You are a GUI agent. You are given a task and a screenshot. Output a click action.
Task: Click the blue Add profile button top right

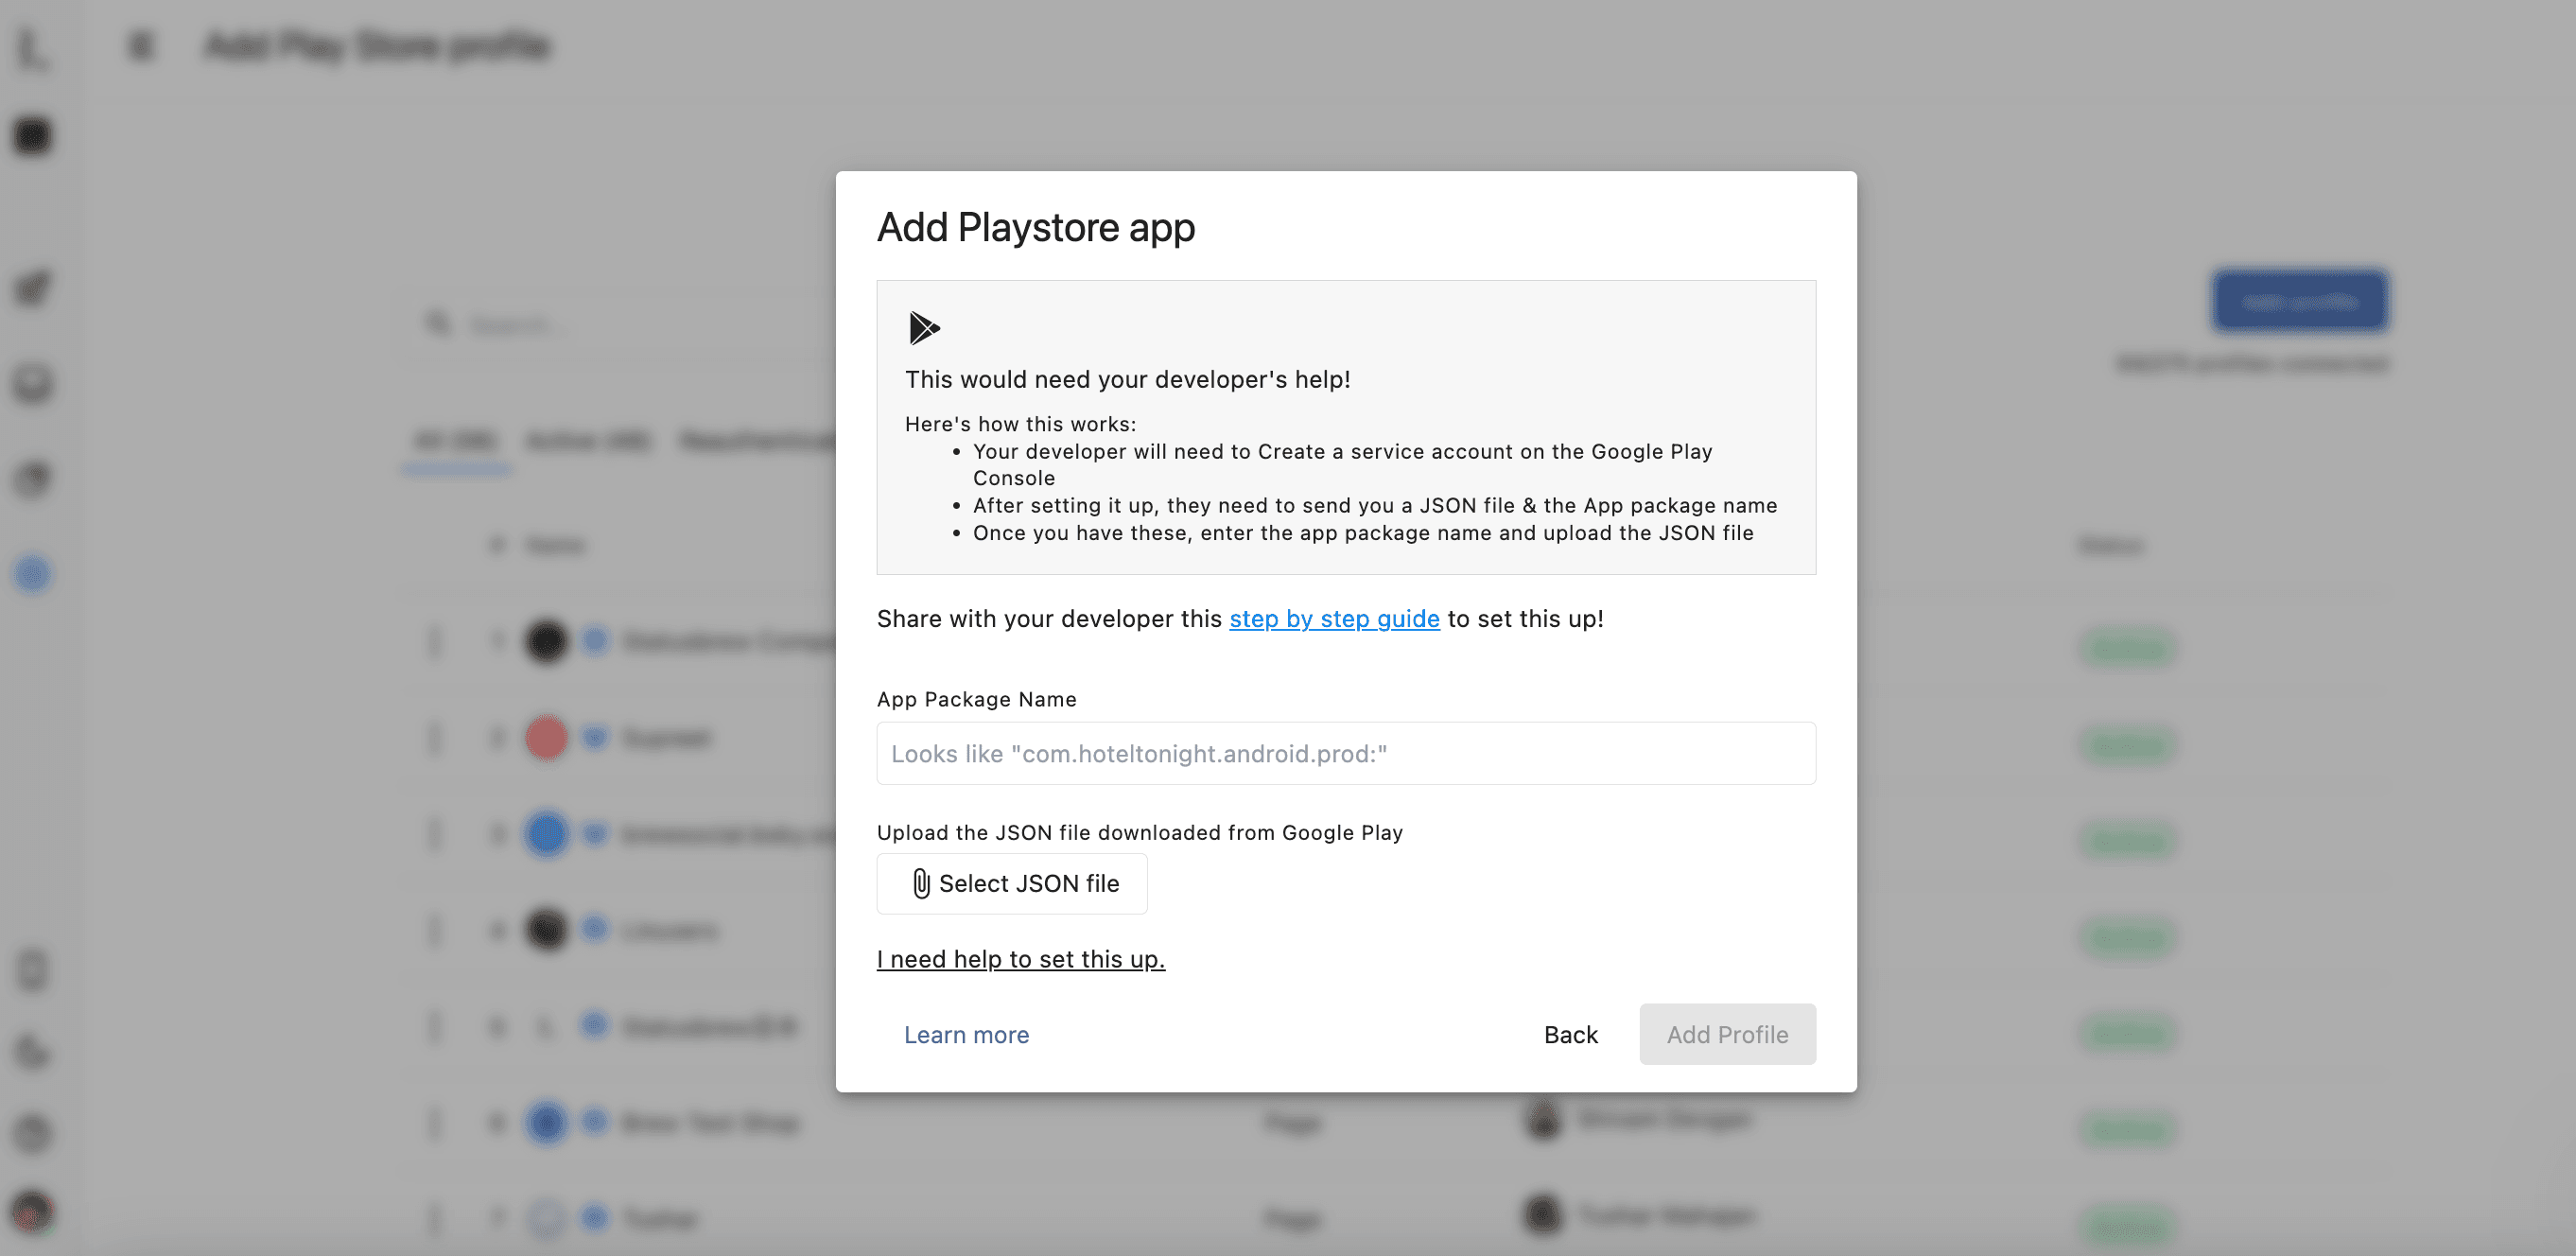(2300, 301)
